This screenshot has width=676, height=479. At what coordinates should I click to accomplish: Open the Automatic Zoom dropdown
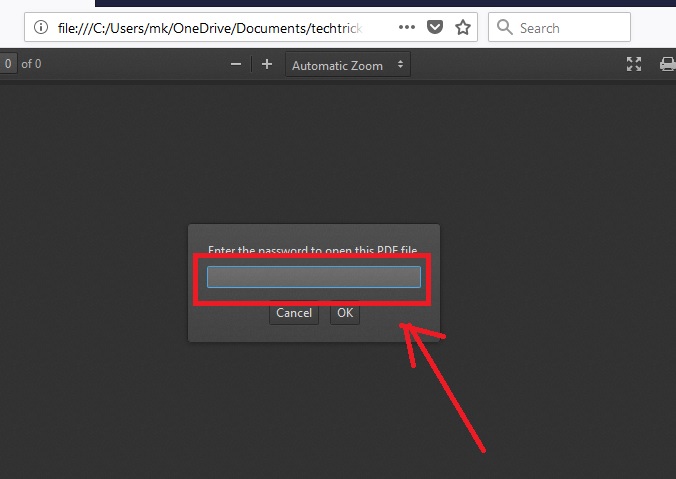346,65
